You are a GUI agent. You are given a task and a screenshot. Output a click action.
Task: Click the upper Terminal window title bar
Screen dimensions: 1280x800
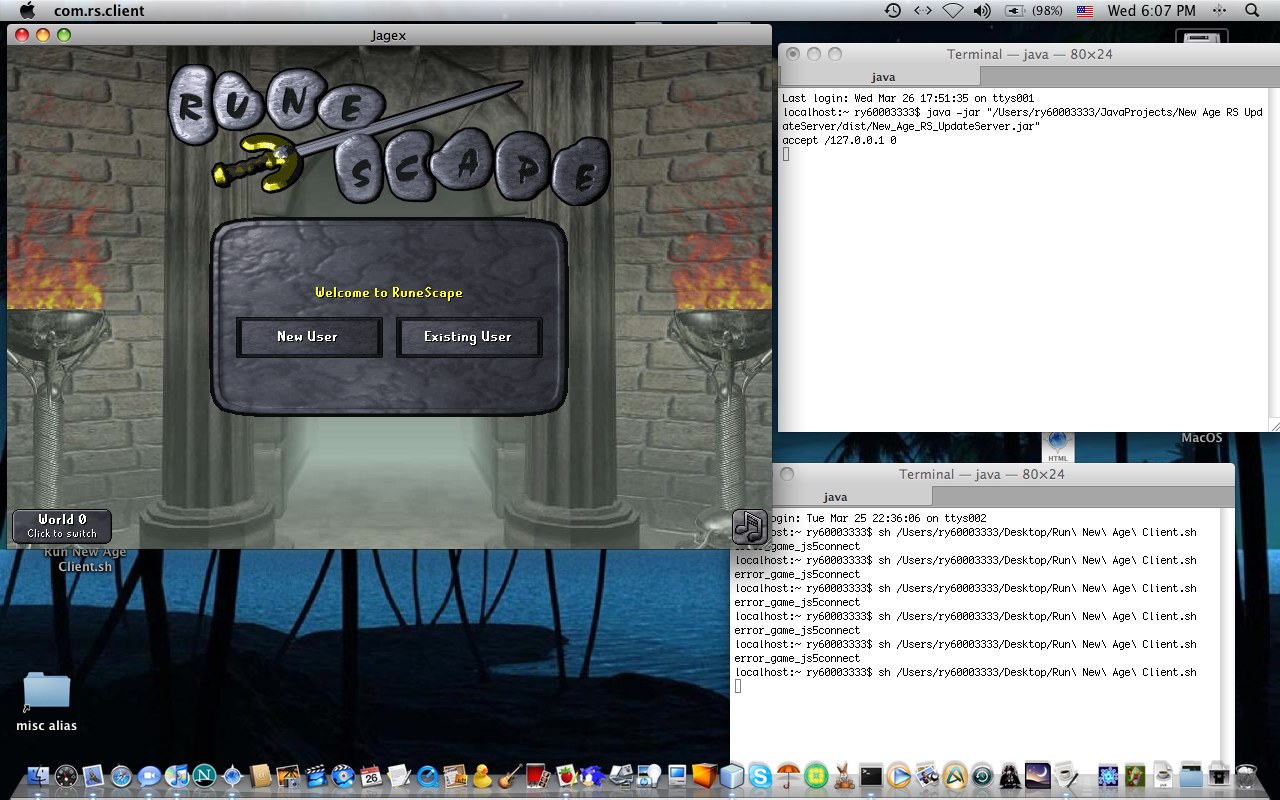coord(1029,54)
